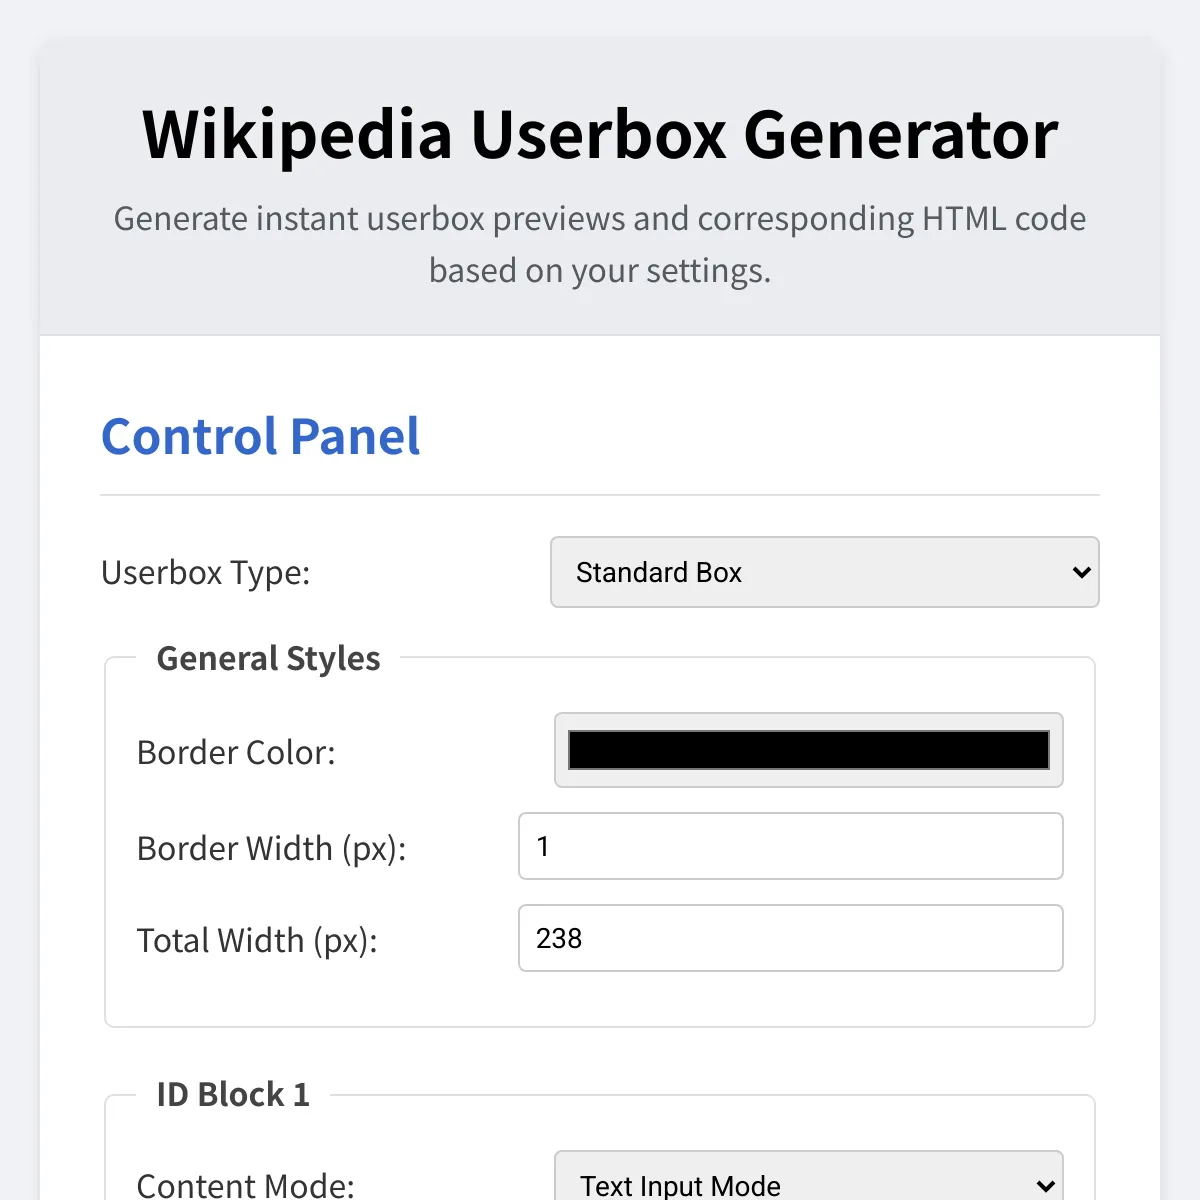Click the 'Standard Box' selected option text
The height and width of the screenshot is (1200, 1200).
(x=659, y=572)
